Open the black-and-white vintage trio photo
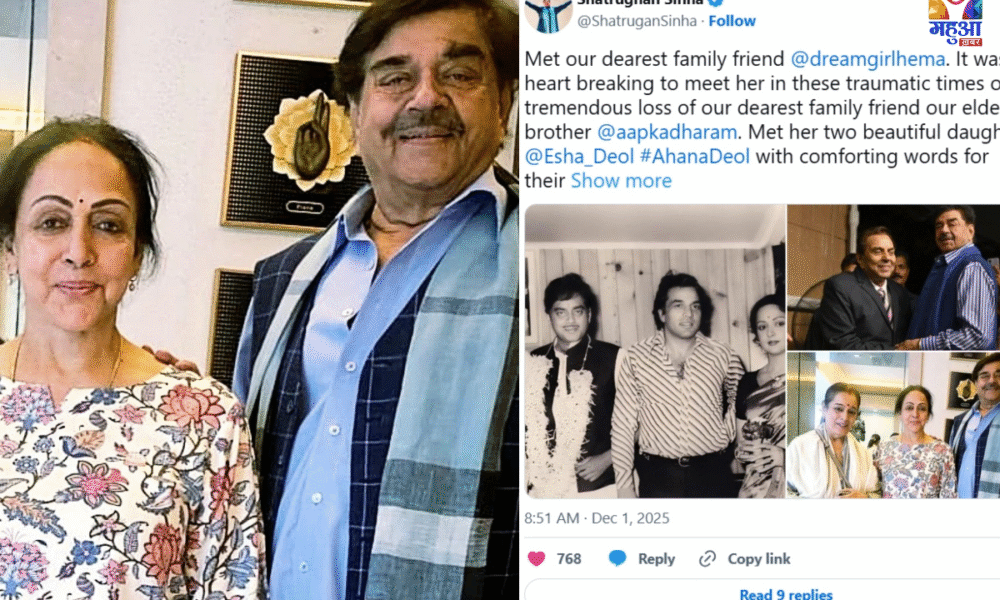The width and height of the screenshot is (1000, 600). point(654,351)
